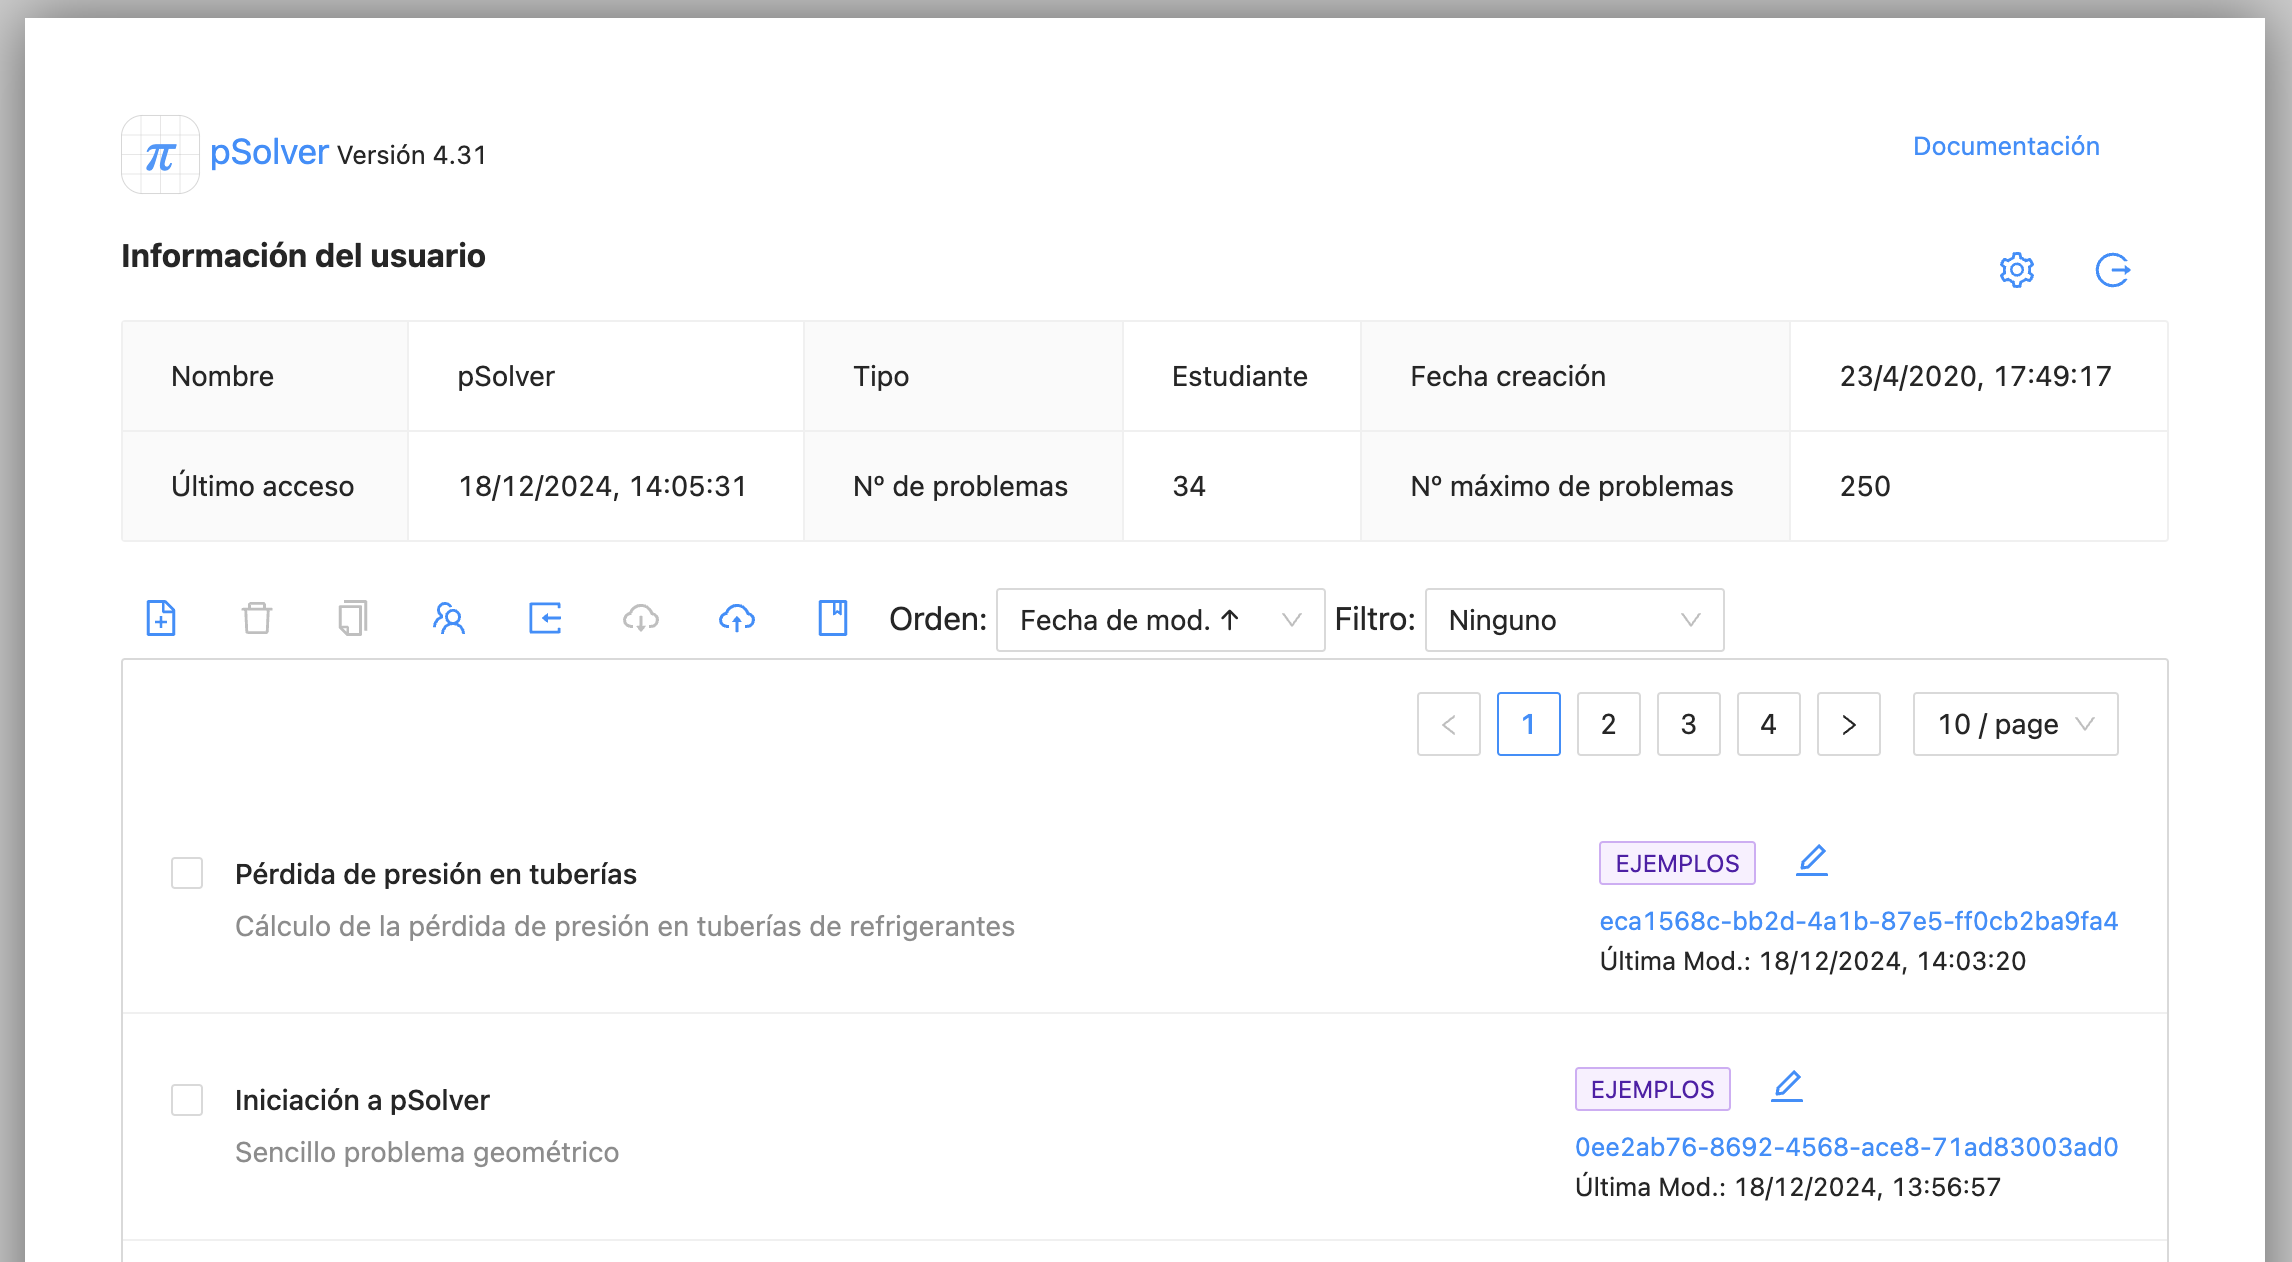Open link 0ee2ab76-8692-4568-ace8-71ad83003ad0
This screenshot has width=2292, height=1262.
pos(1846,1147)
